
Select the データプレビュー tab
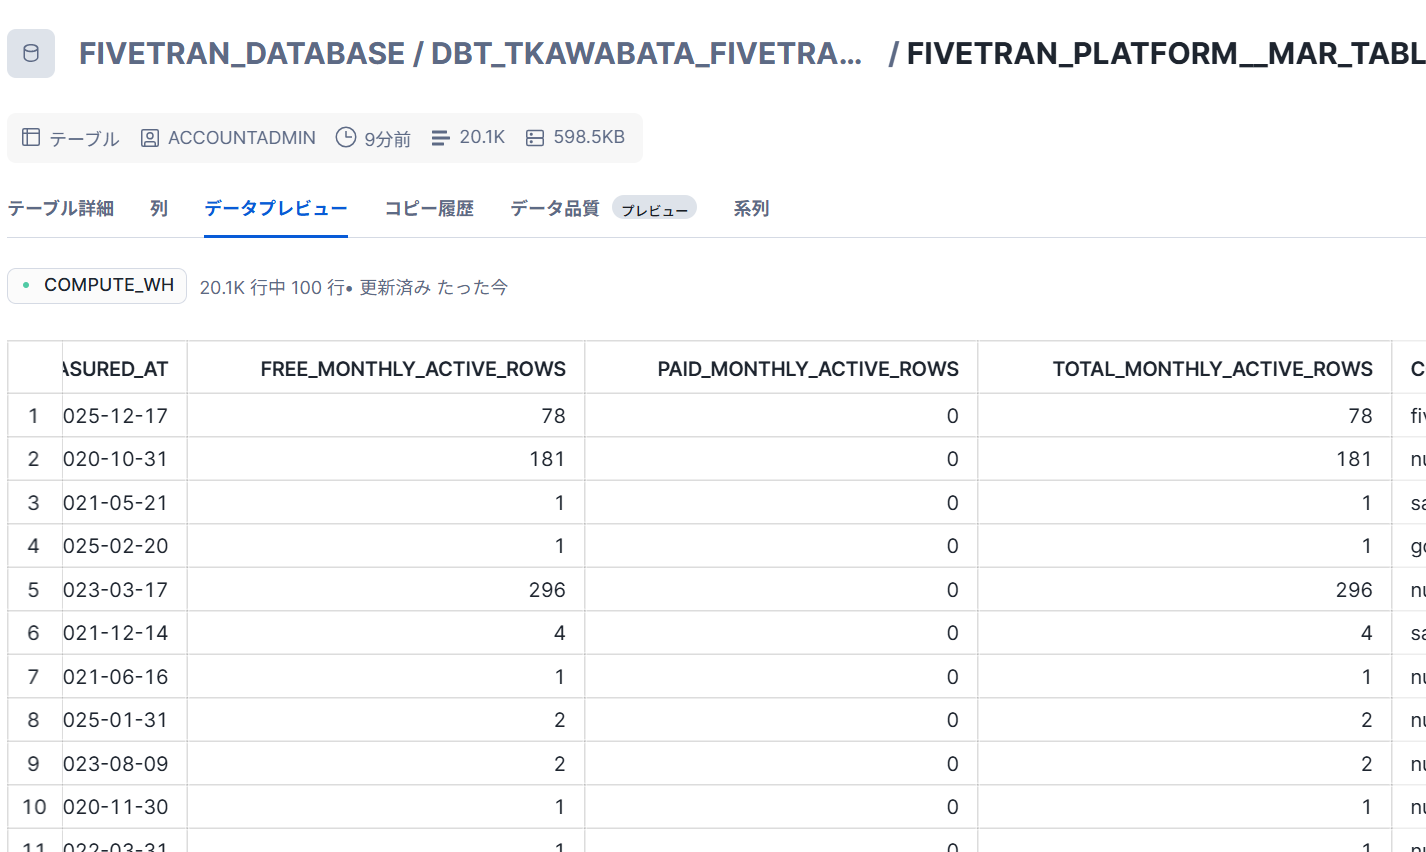(x=276, y=209)
